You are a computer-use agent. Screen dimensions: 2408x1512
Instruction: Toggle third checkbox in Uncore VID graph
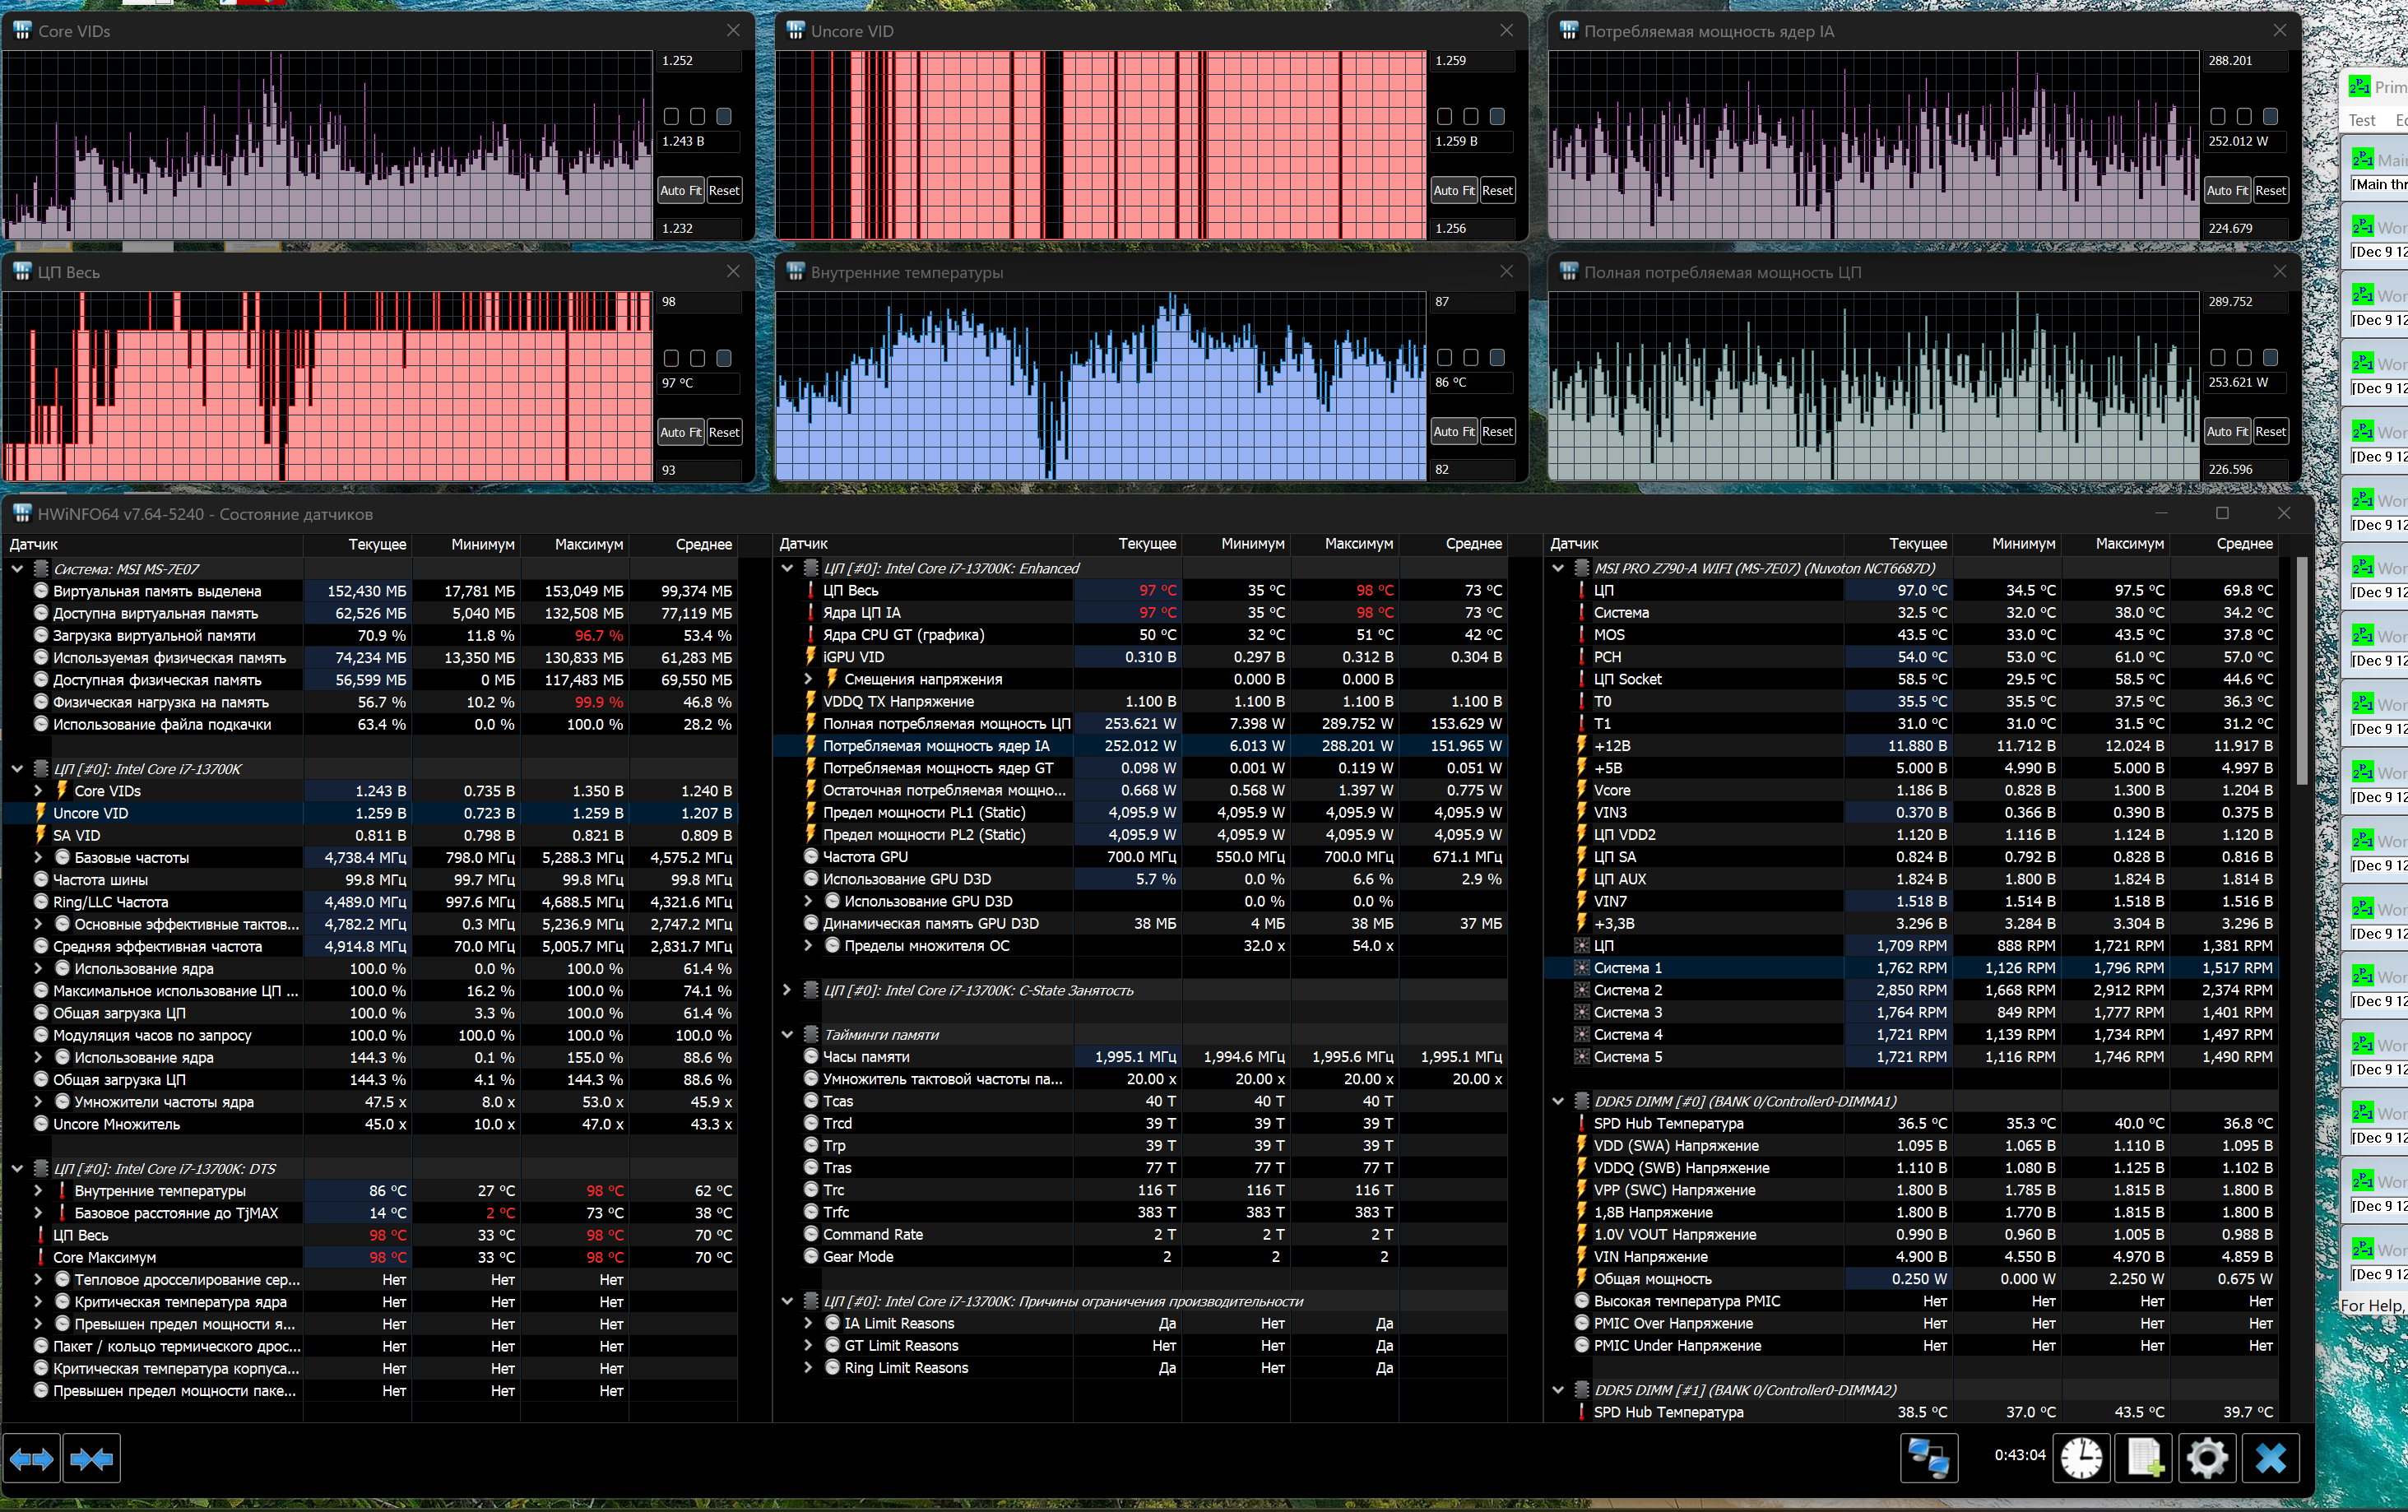tap(1497, 117)
